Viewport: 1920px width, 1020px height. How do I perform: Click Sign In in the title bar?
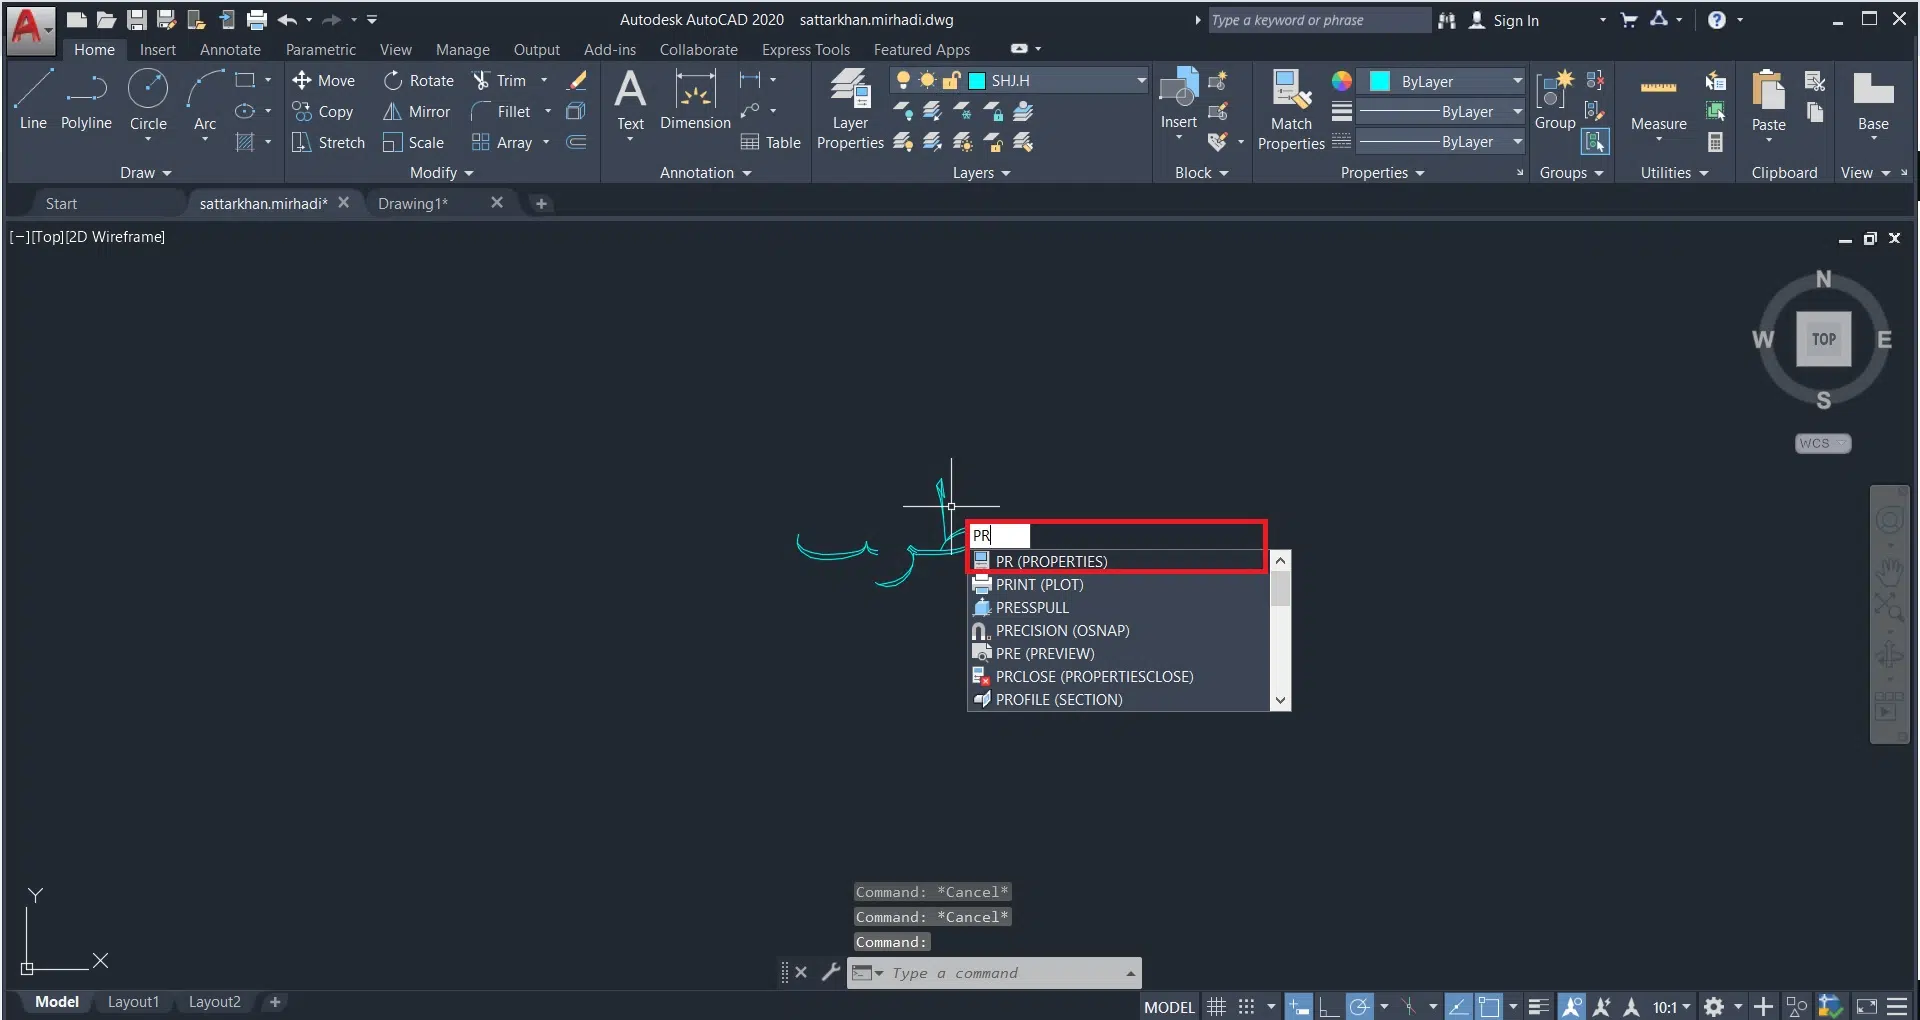[1515, 21]
